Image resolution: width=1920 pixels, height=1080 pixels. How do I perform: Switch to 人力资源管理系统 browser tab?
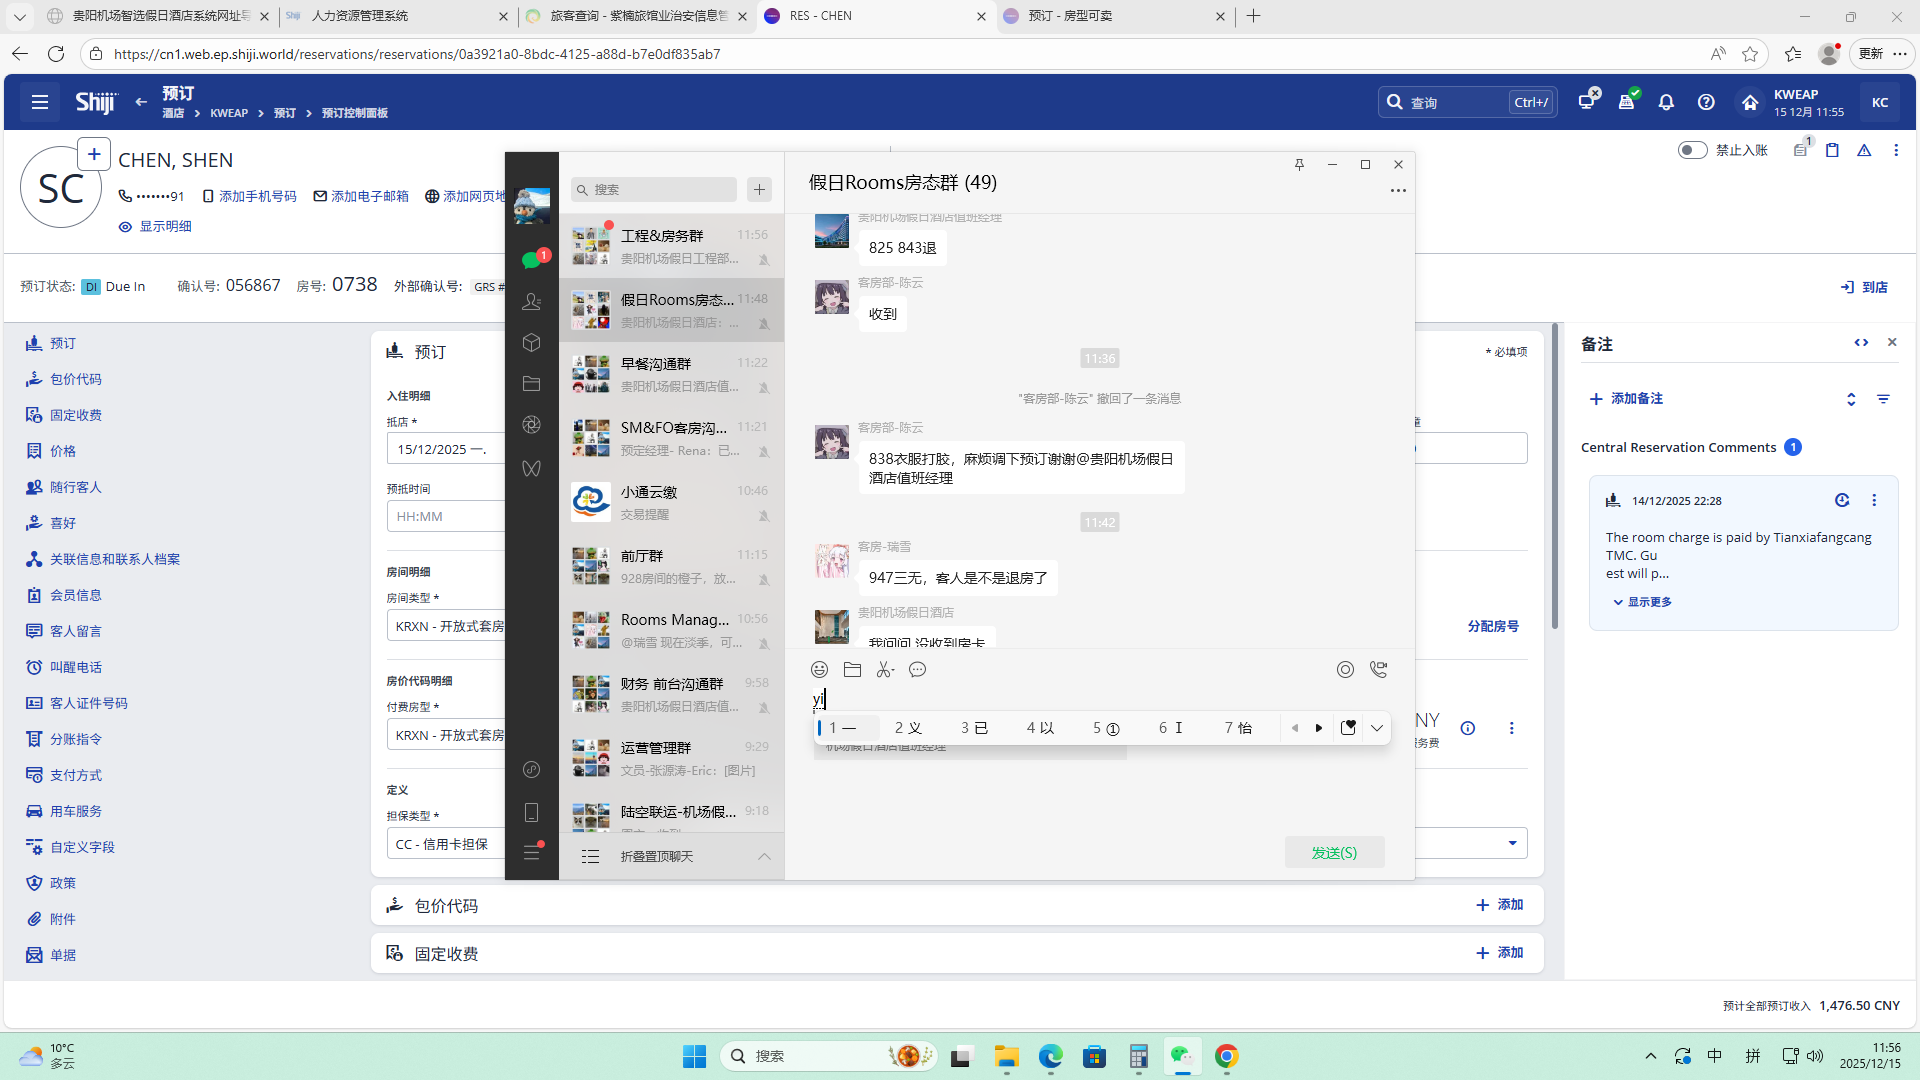pyautogui.click(x=360, y=16)
